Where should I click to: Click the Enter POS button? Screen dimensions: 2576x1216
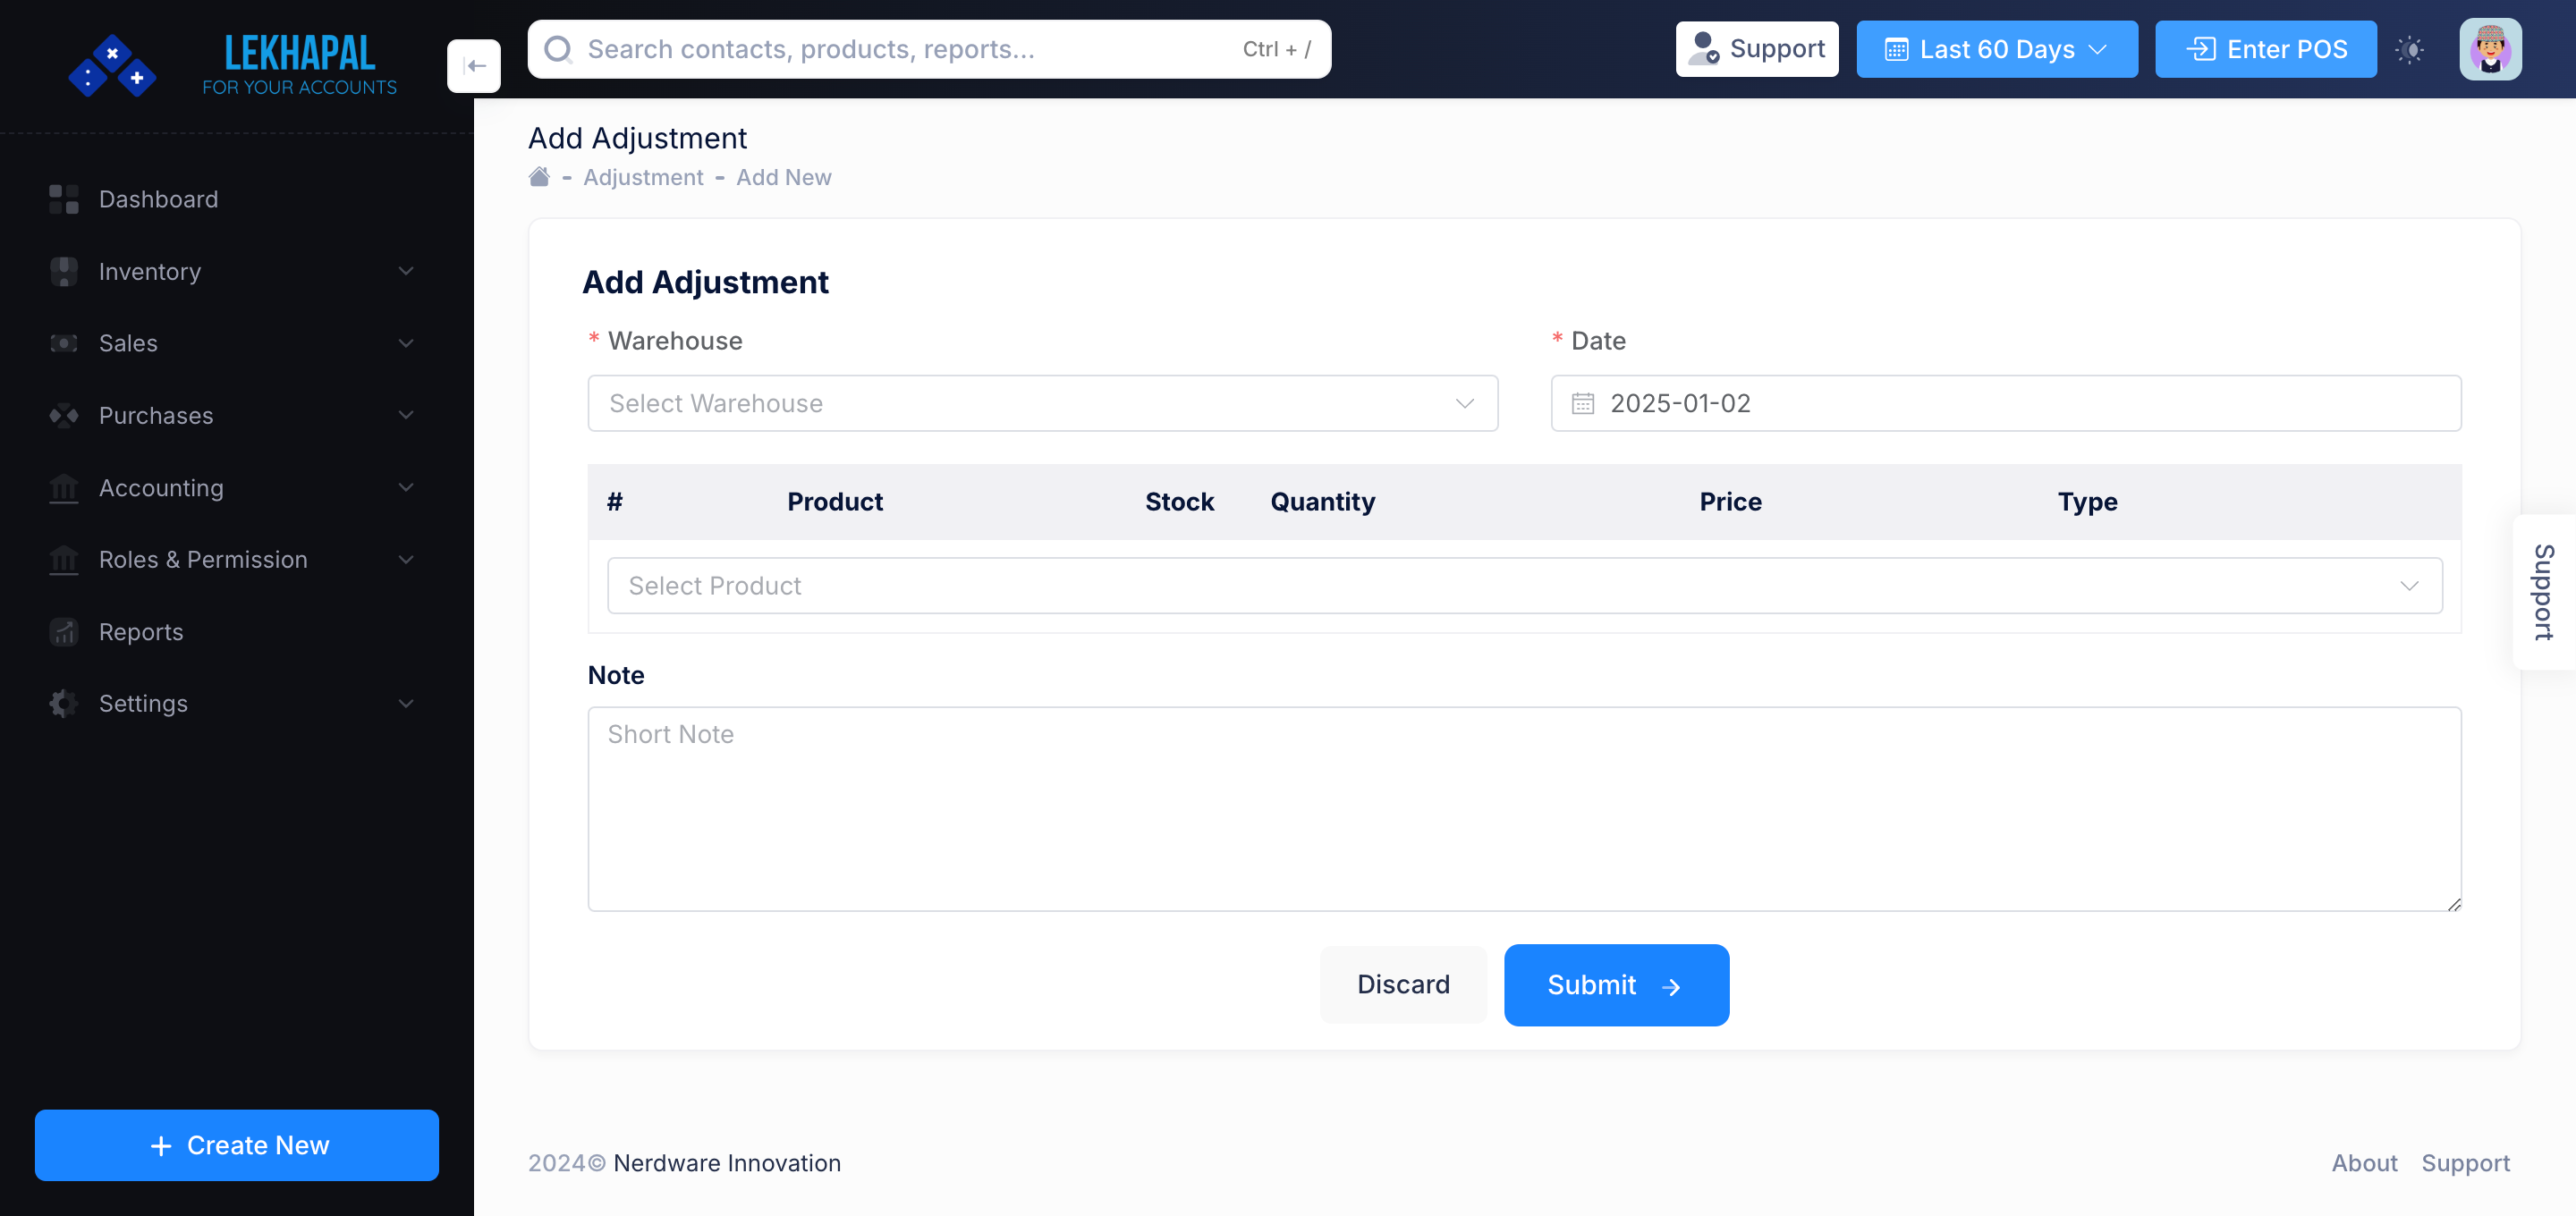click(2265, 48)
